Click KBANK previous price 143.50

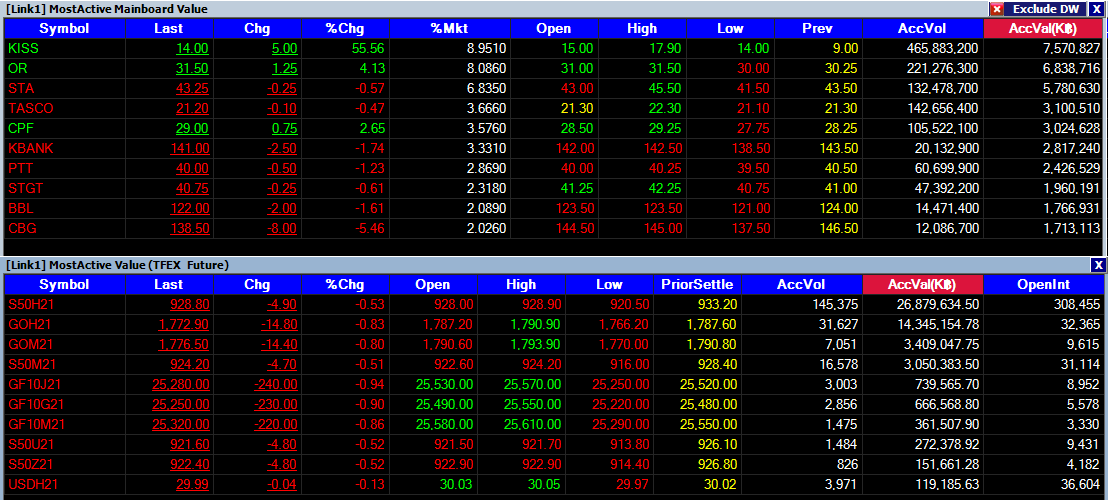[839, 149]
